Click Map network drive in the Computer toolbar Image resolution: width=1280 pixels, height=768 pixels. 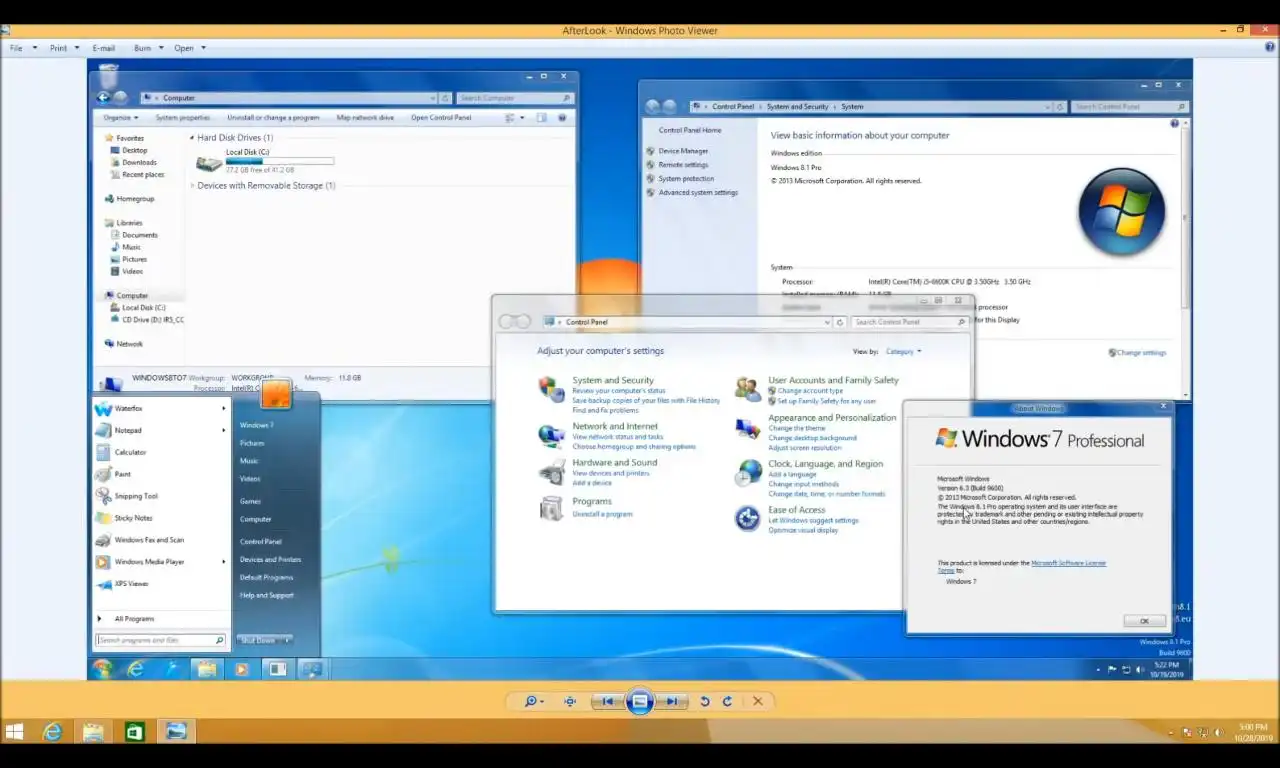pos(365,118)
